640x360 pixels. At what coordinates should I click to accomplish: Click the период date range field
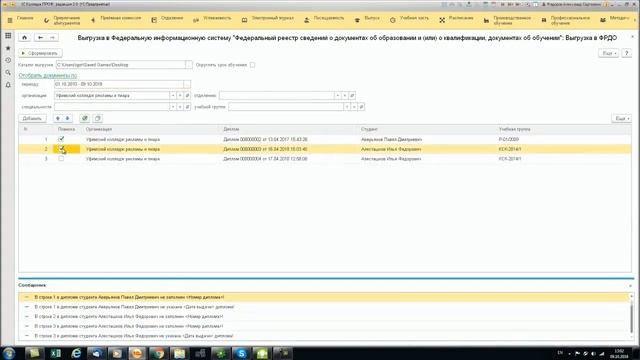click(119, 84)
